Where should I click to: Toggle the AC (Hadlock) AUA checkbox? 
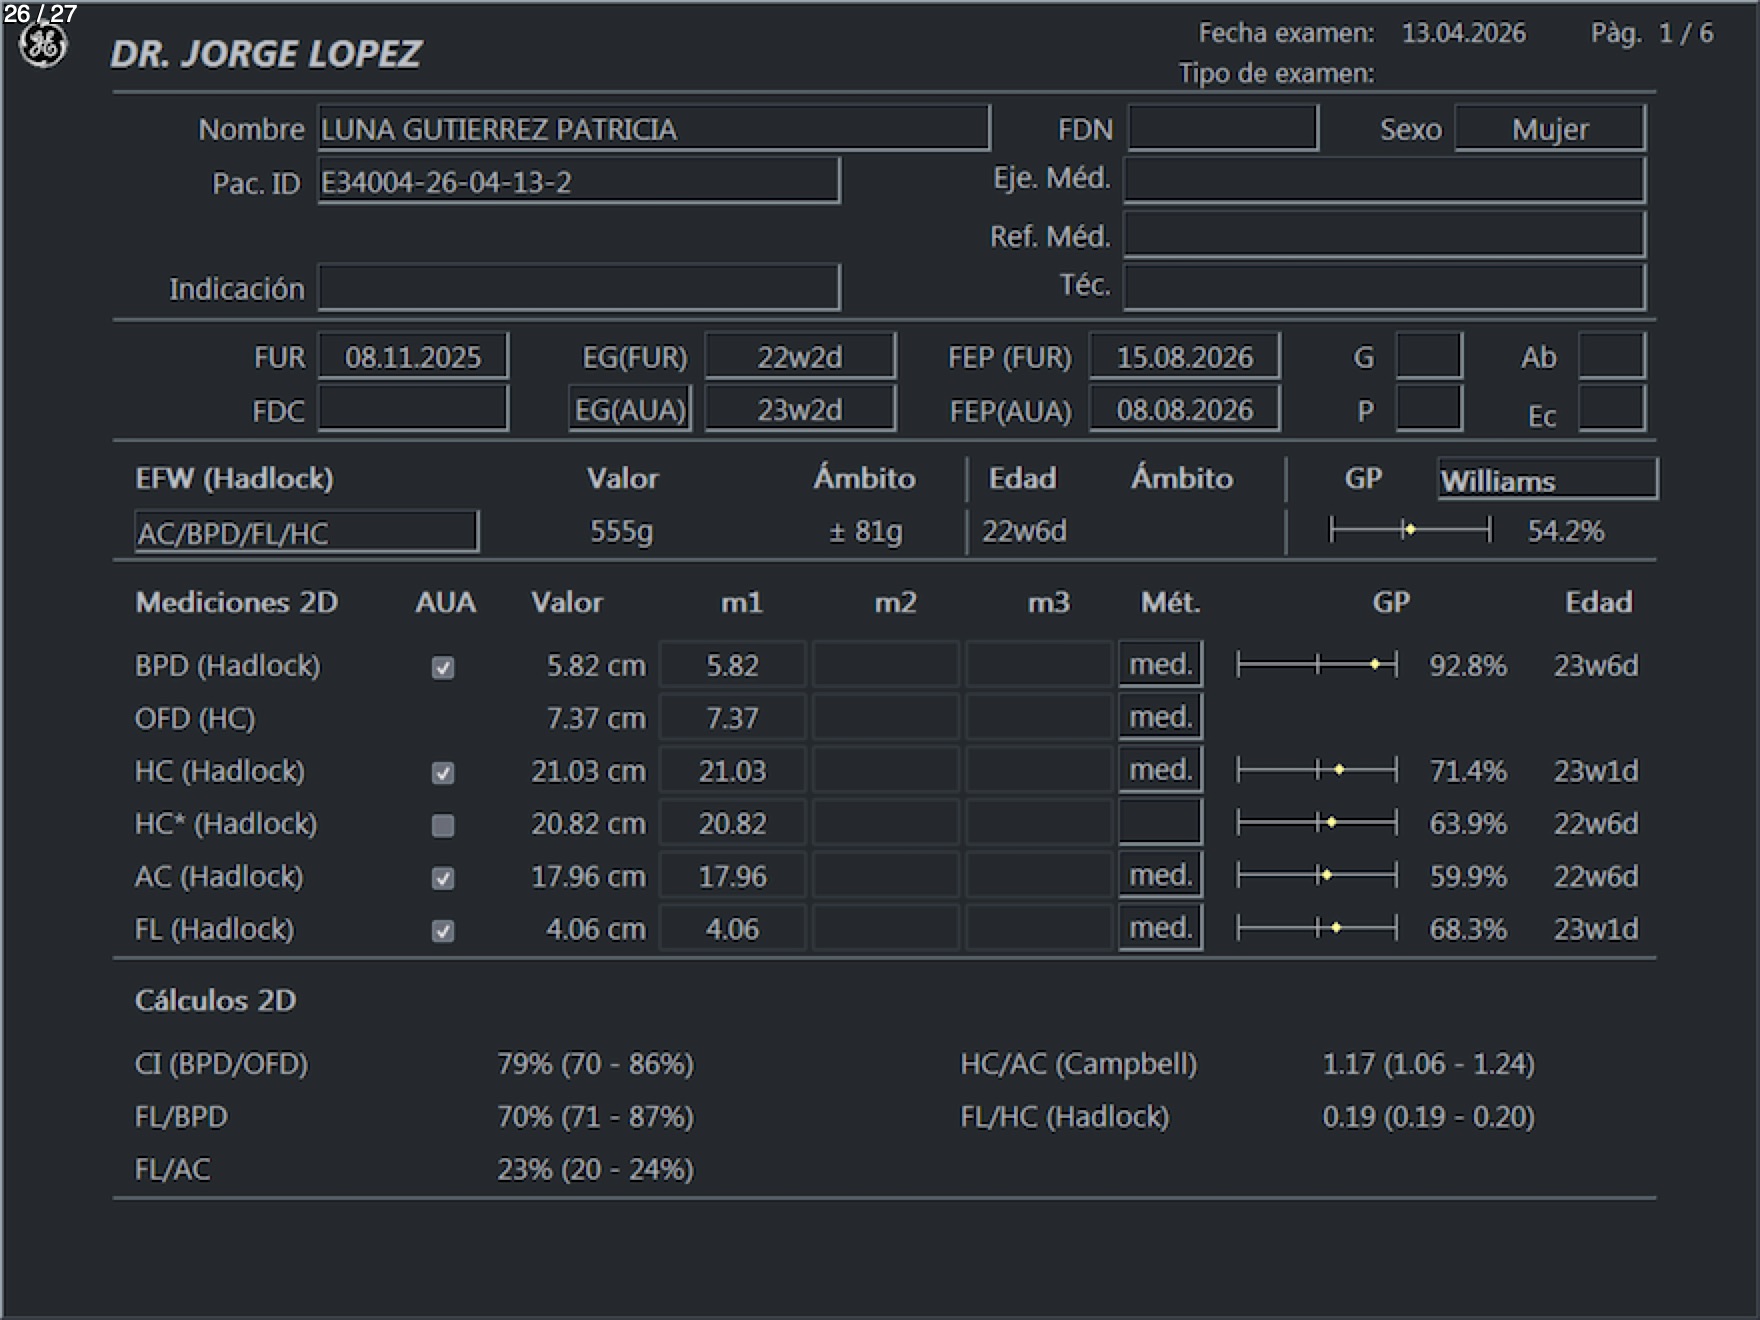(442, 879)
